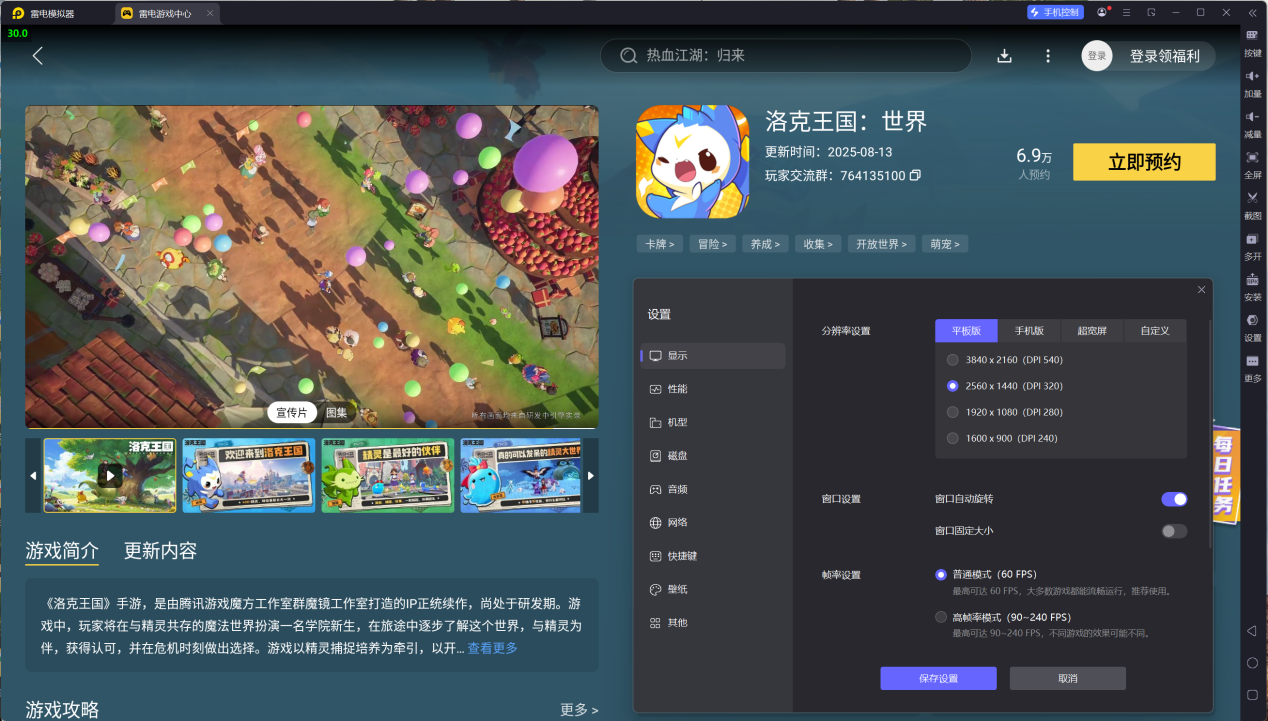Open the 网络 settings section
1268x721 pixels.
(713, 522)
